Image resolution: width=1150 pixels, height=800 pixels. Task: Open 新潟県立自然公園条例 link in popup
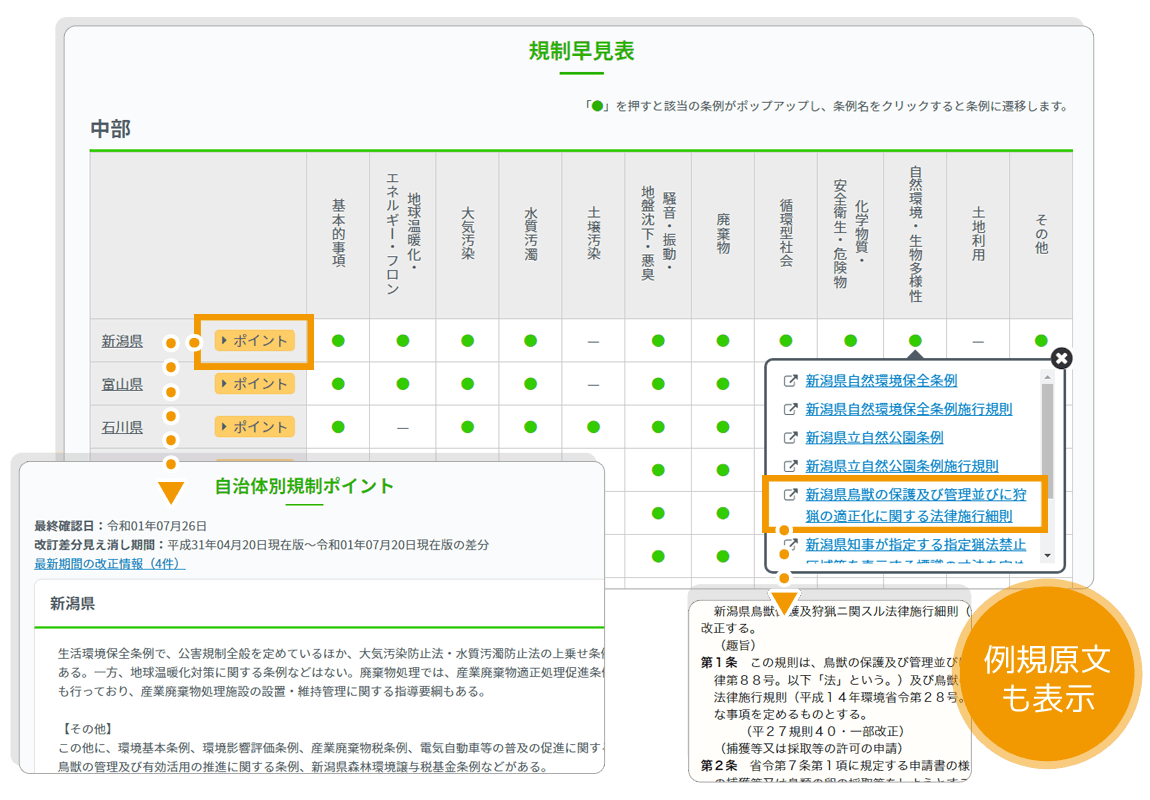pyautogui.click(x=874, y=438)
